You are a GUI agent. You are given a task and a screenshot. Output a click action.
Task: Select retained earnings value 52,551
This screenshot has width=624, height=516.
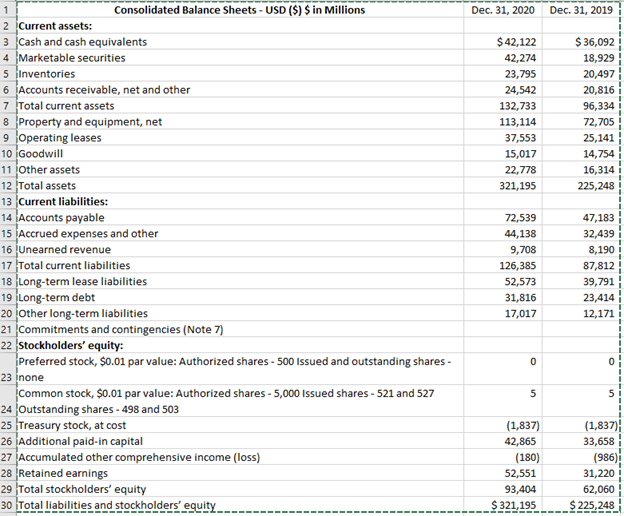click(x=503, y=473)
